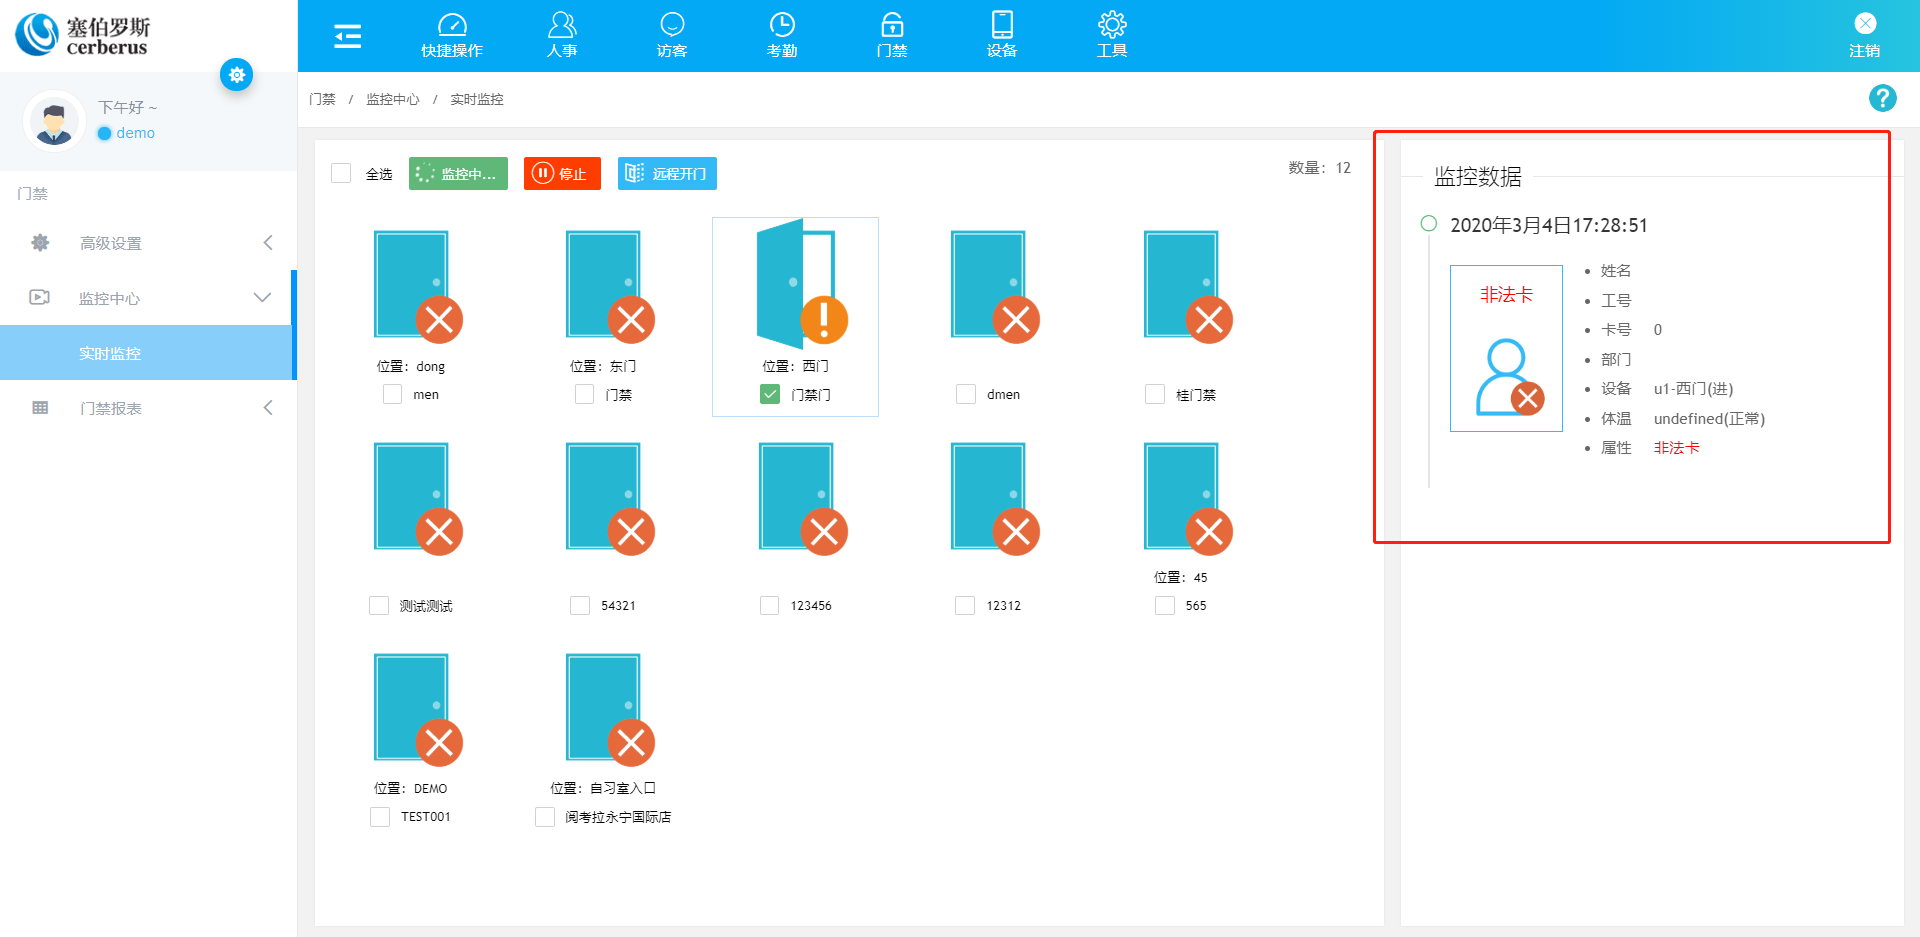Check the TEST001 door checkbox
This screenshot has height=937, width=1920.
coord(380,817)
